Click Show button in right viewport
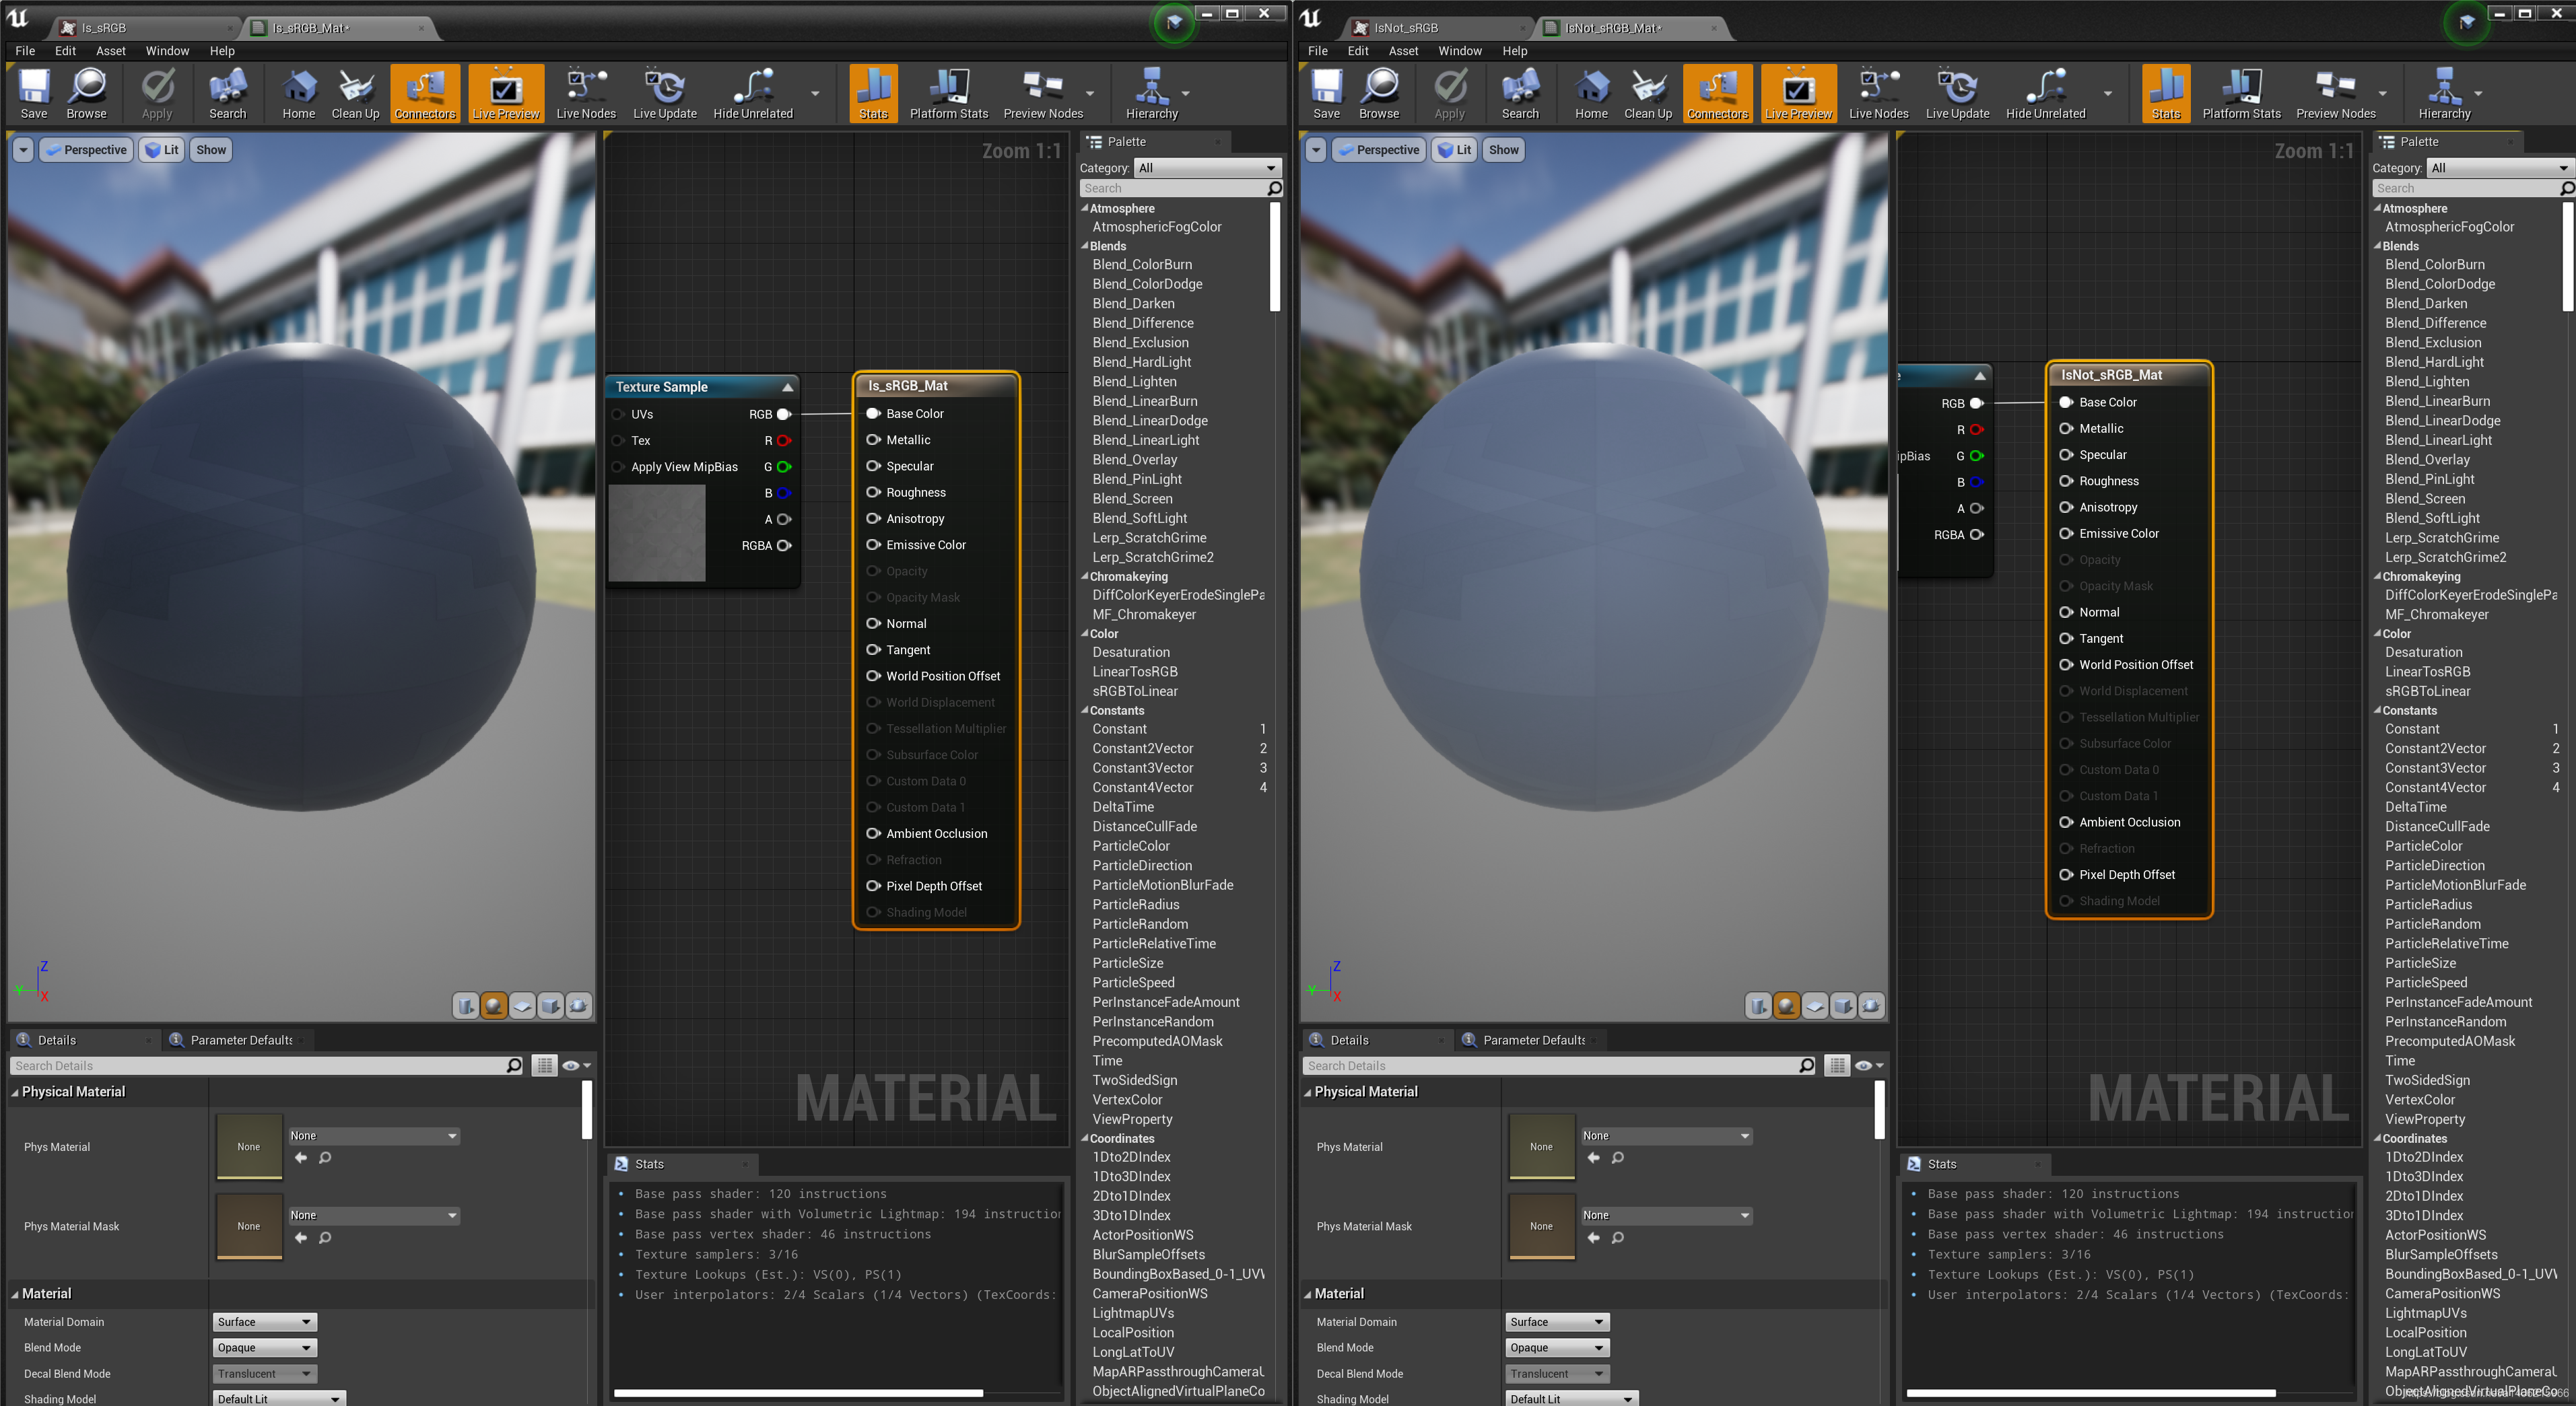 pos(1503,150)
